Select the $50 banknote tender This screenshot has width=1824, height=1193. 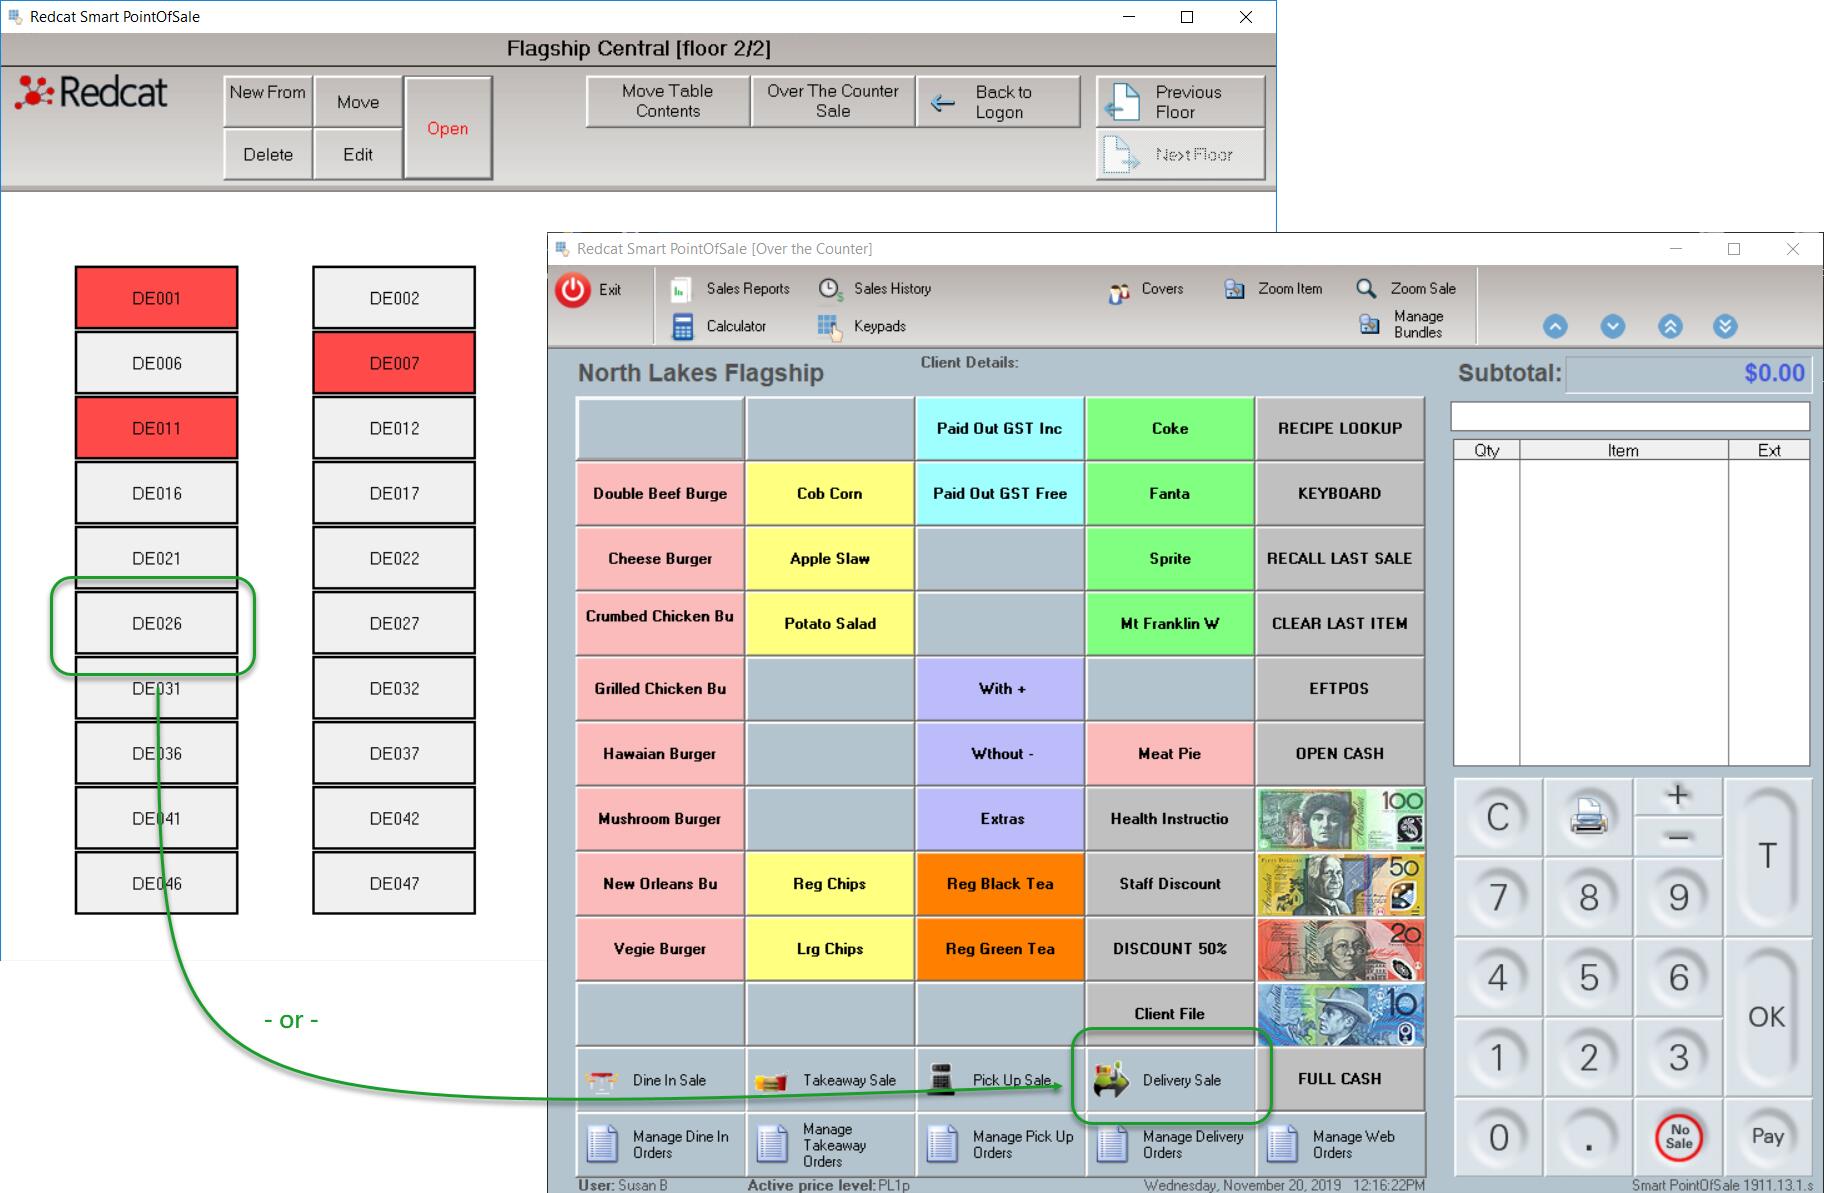click(1340, 884)
